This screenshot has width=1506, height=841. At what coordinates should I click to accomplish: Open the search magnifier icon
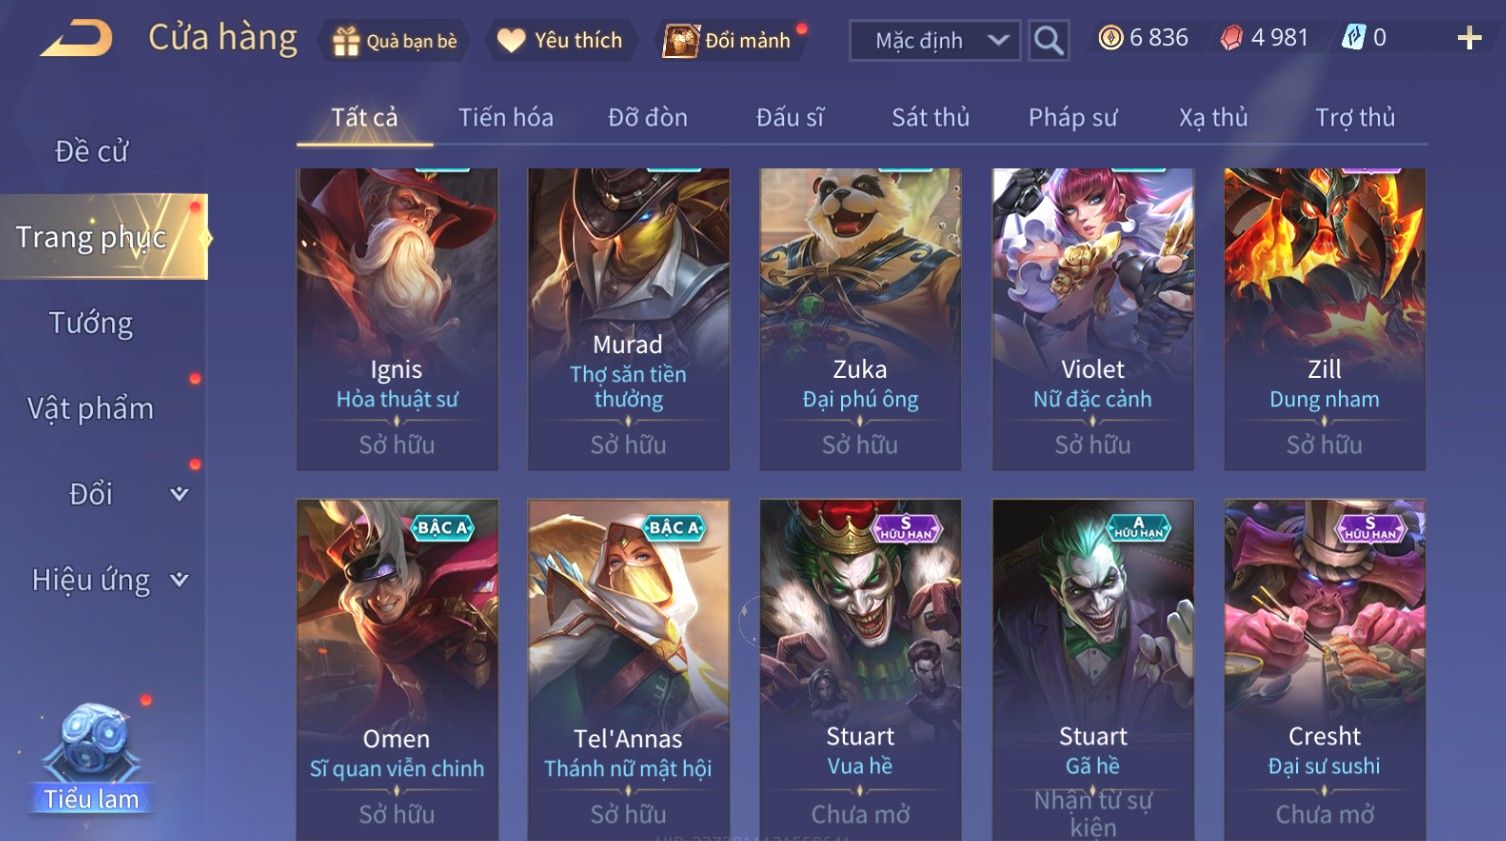pos(1048,41)
